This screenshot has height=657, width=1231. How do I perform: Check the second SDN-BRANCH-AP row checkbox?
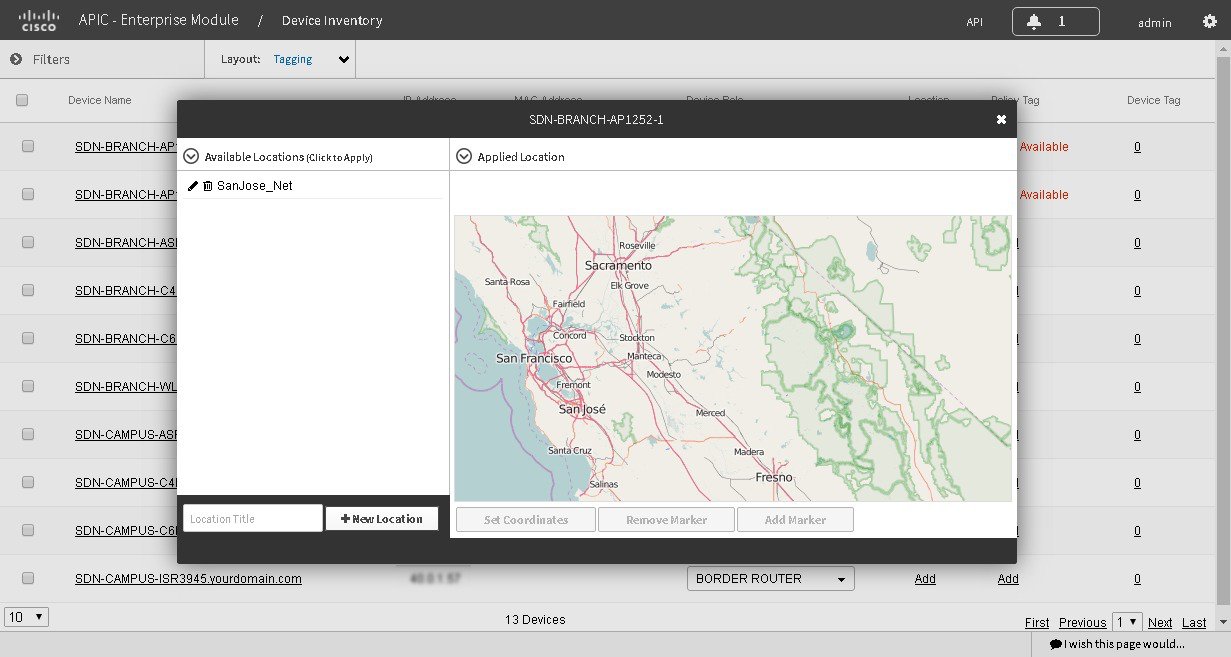[x=28, y=194]
